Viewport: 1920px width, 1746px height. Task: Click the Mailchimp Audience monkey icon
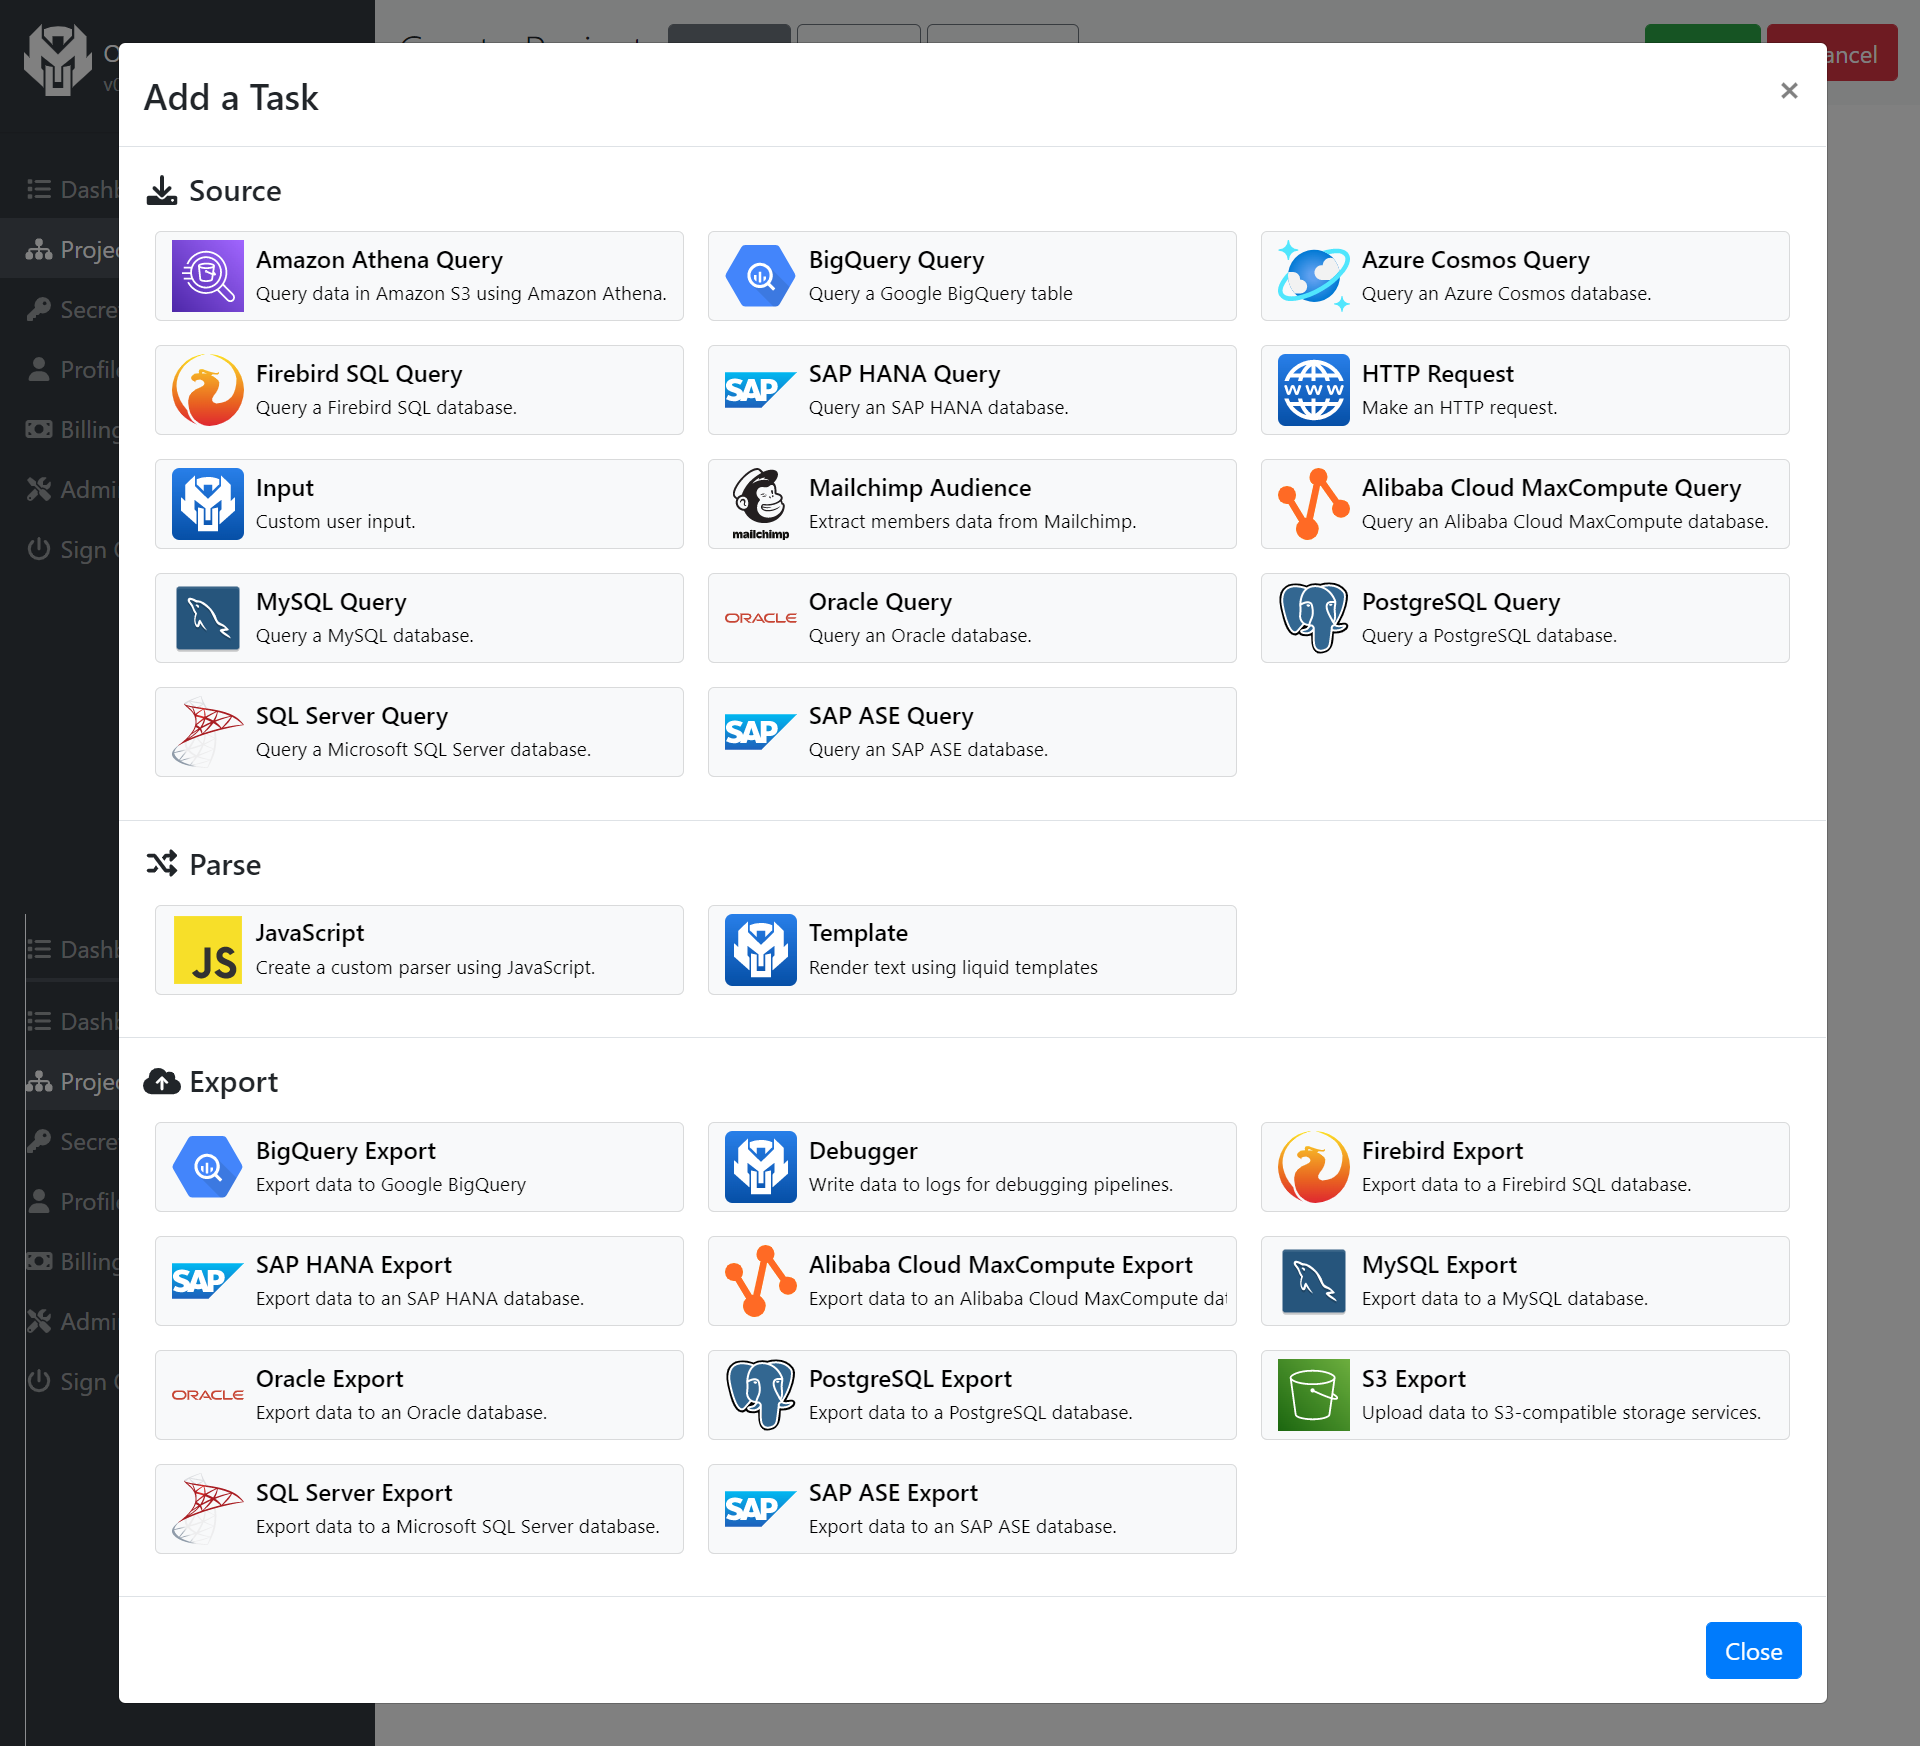coord(760,503)
